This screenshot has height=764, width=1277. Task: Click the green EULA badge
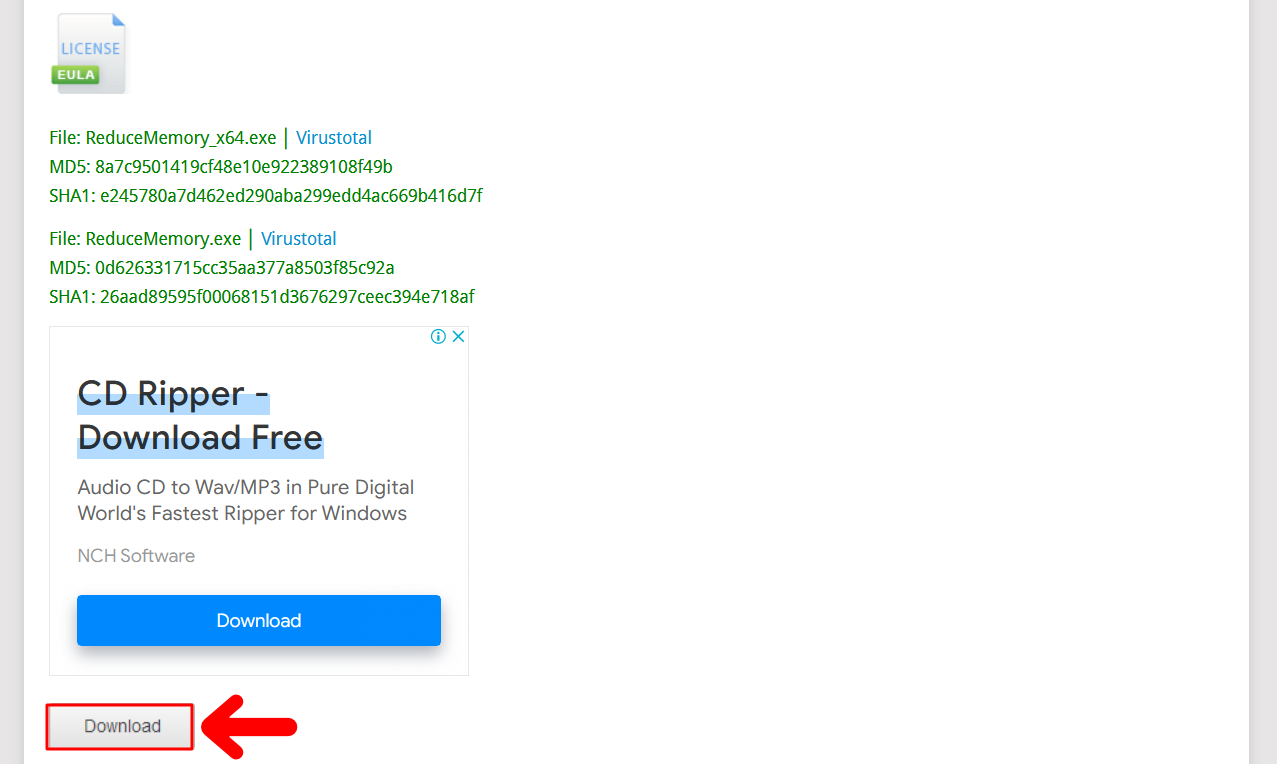pos(76,75)
